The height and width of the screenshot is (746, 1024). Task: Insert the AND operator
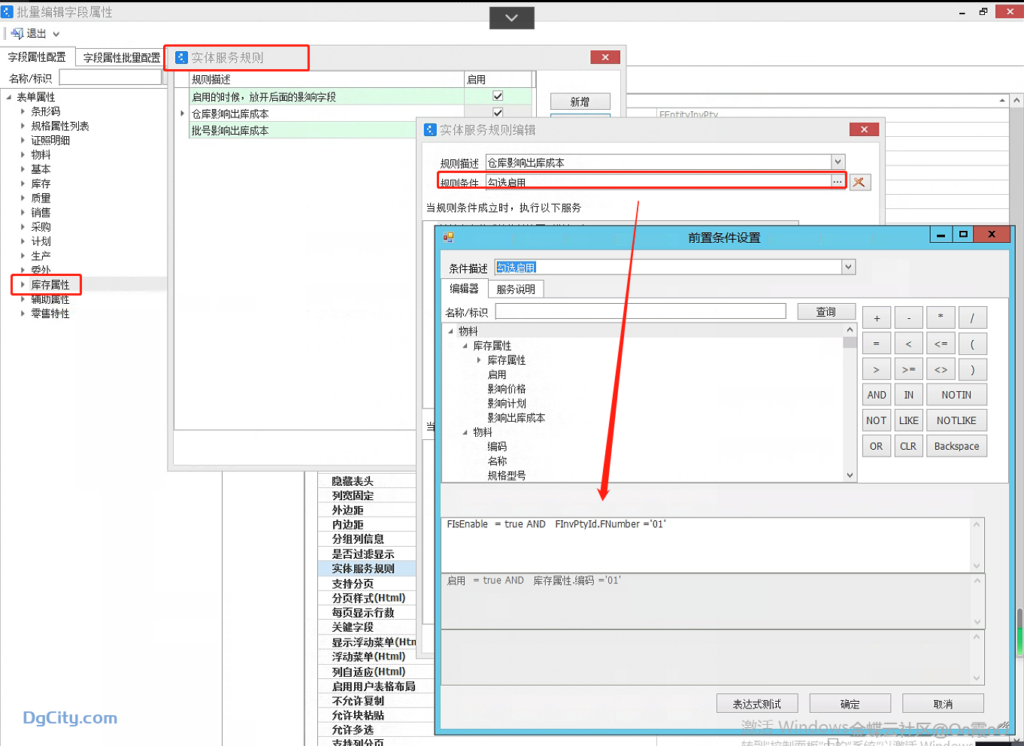pyautogui.click(x=876, y=395)
